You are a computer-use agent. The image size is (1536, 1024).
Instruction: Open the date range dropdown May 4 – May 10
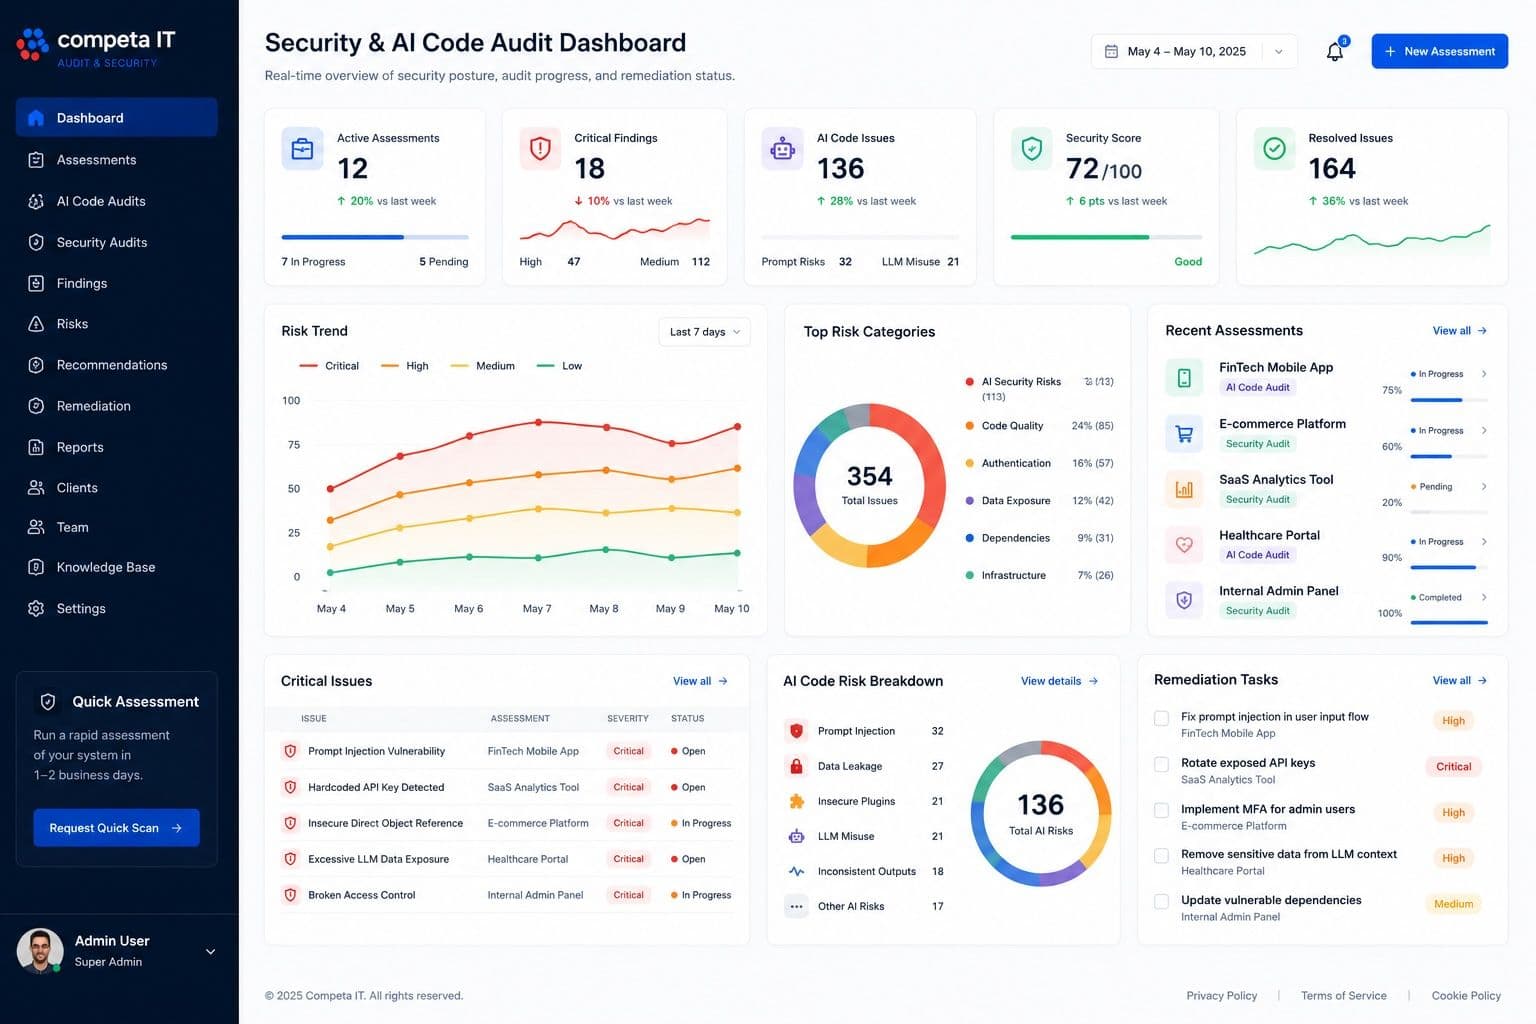point(1194,51)
